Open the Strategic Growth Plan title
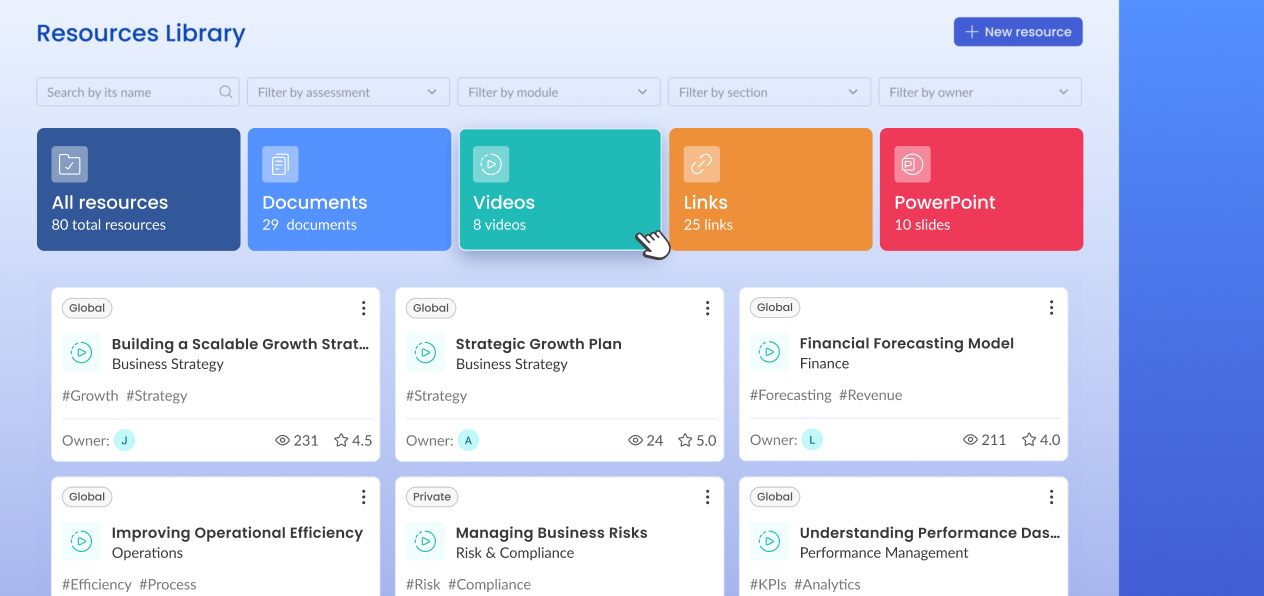This screenshot has height=596, width=1264. tap(539, 344)
